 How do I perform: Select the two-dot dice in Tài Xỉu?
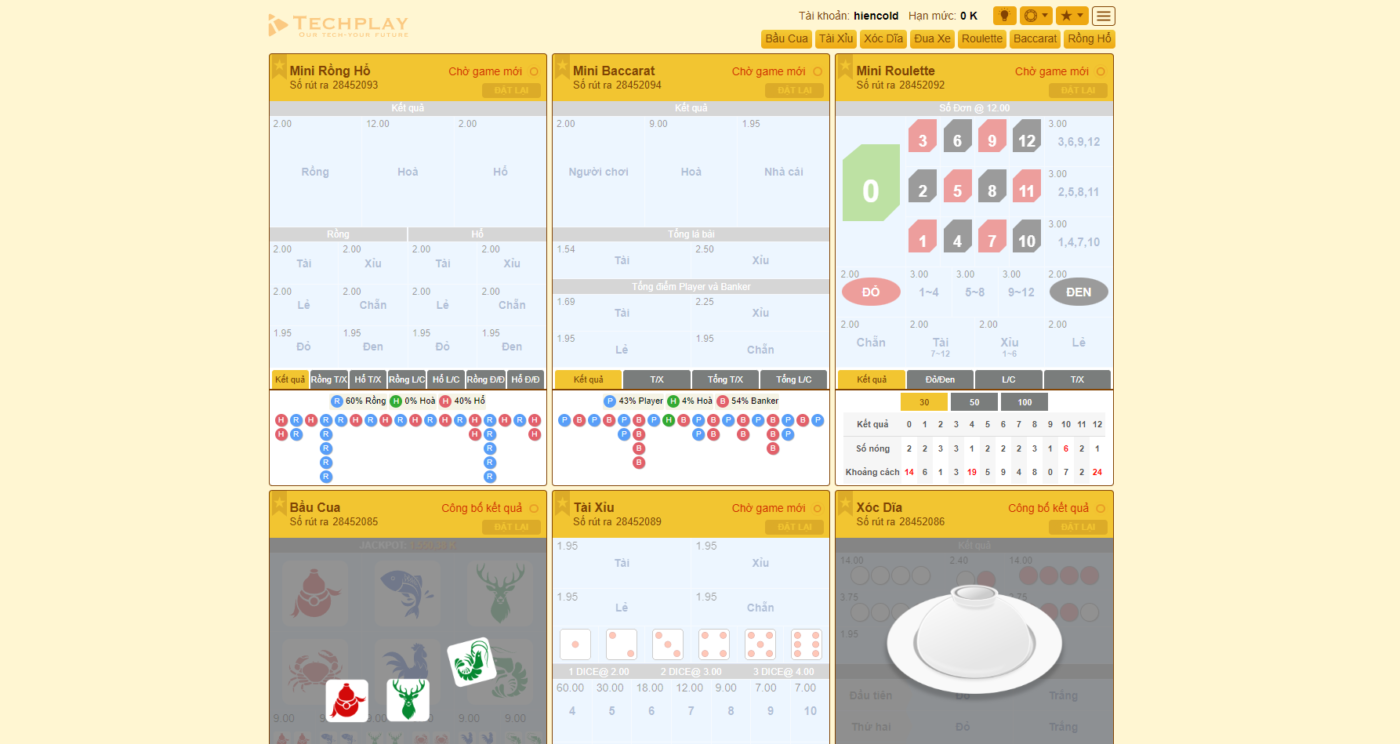621,644
